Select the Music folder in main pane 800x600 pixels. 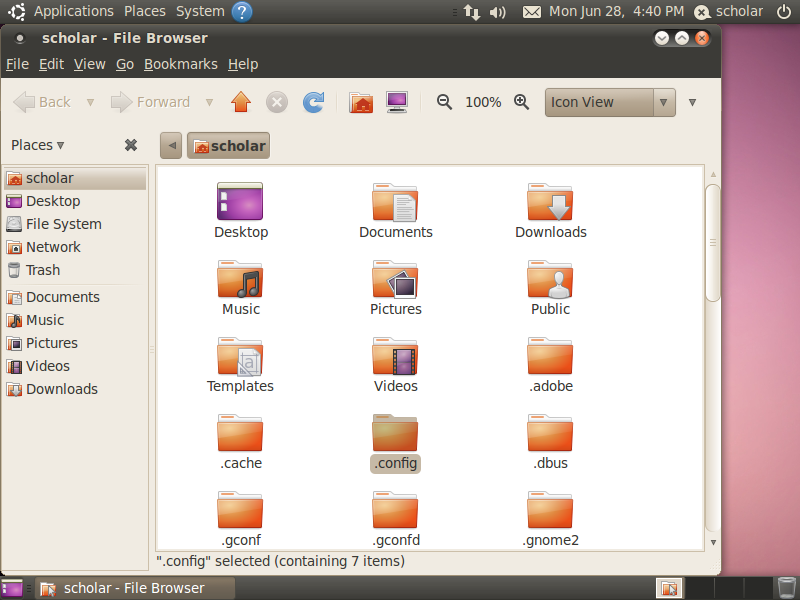point(240,288)
